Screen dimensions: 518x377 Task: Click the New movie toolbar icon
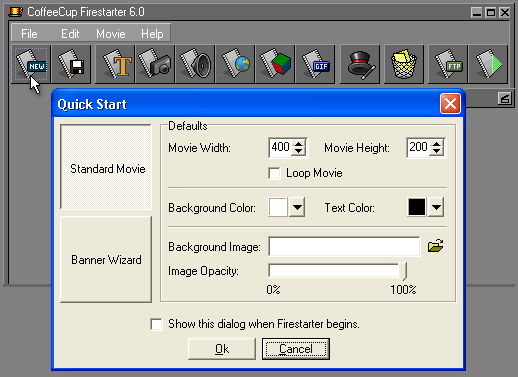31,64
